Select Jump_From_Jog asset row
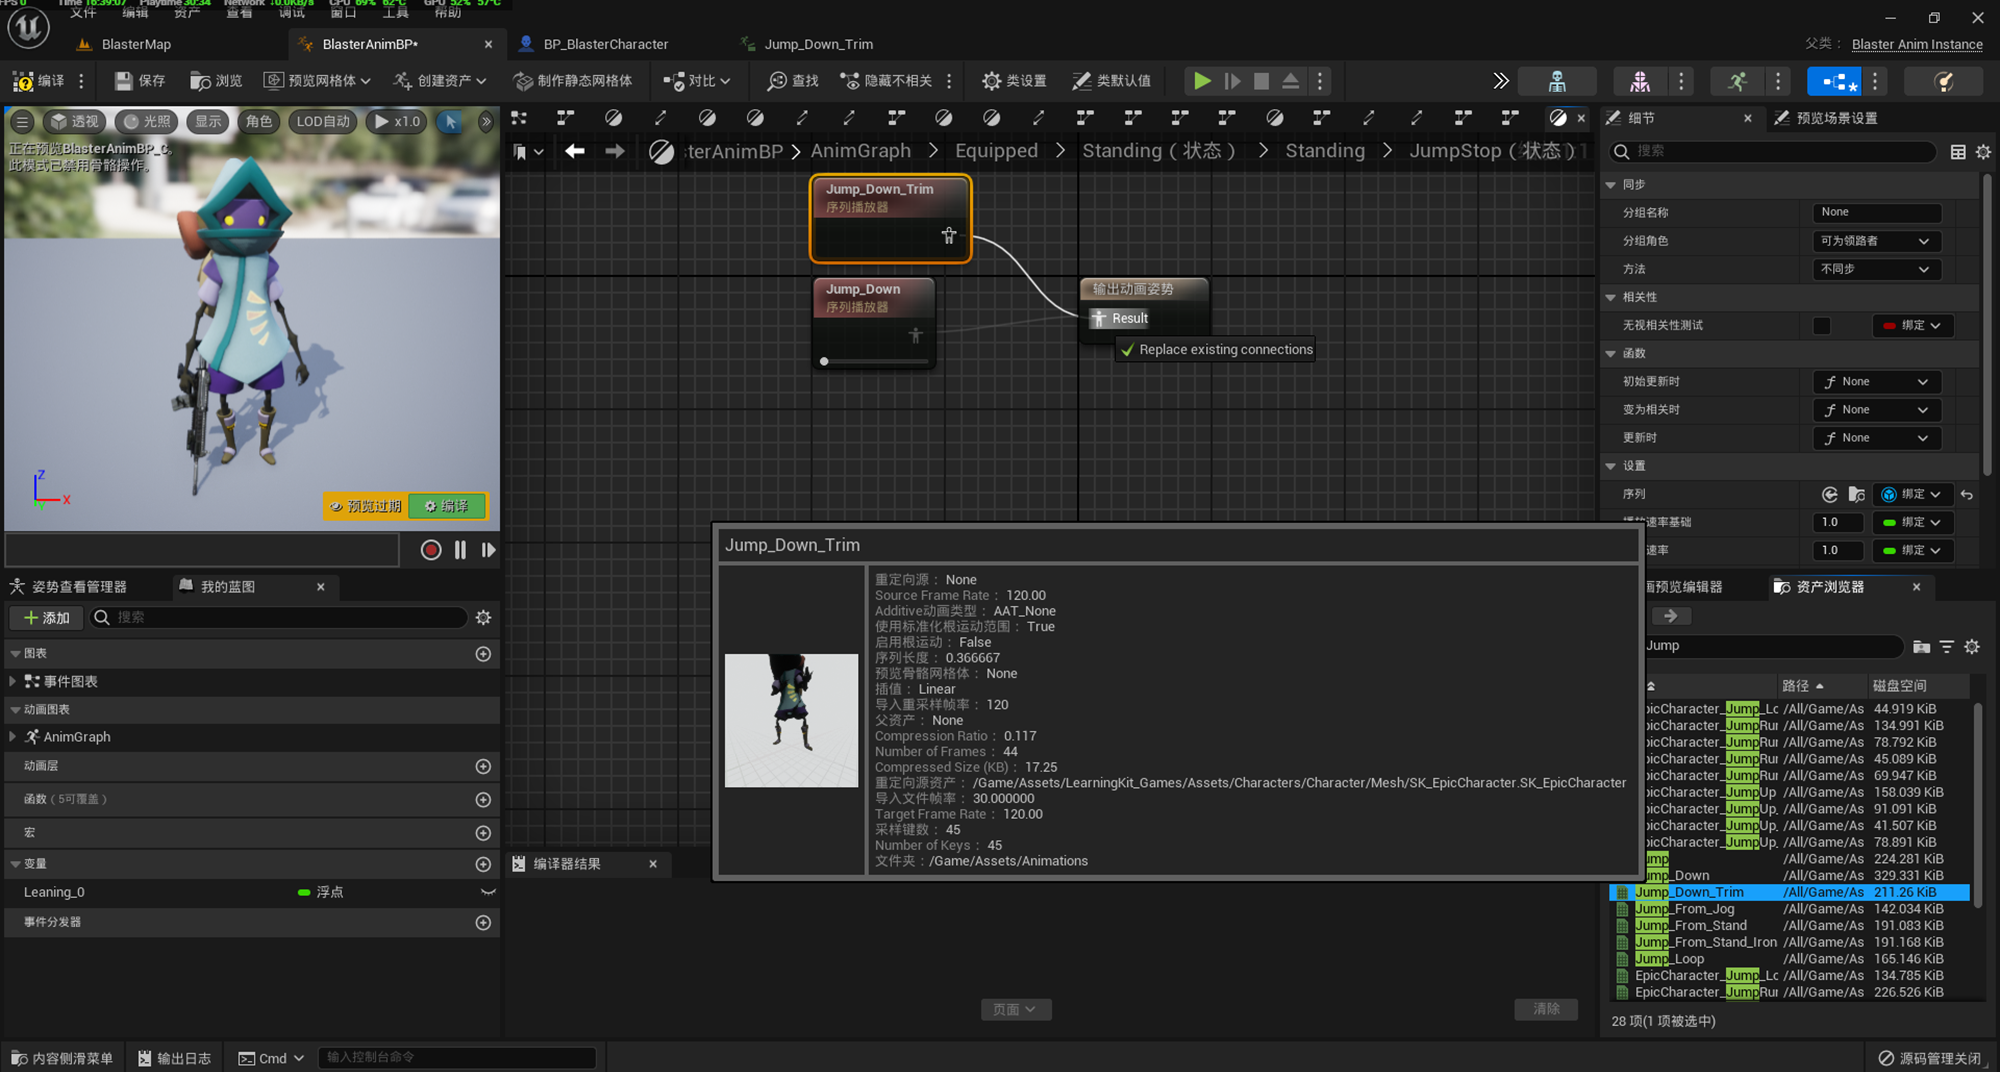 pyautogui.click(x=1790, y=909)
